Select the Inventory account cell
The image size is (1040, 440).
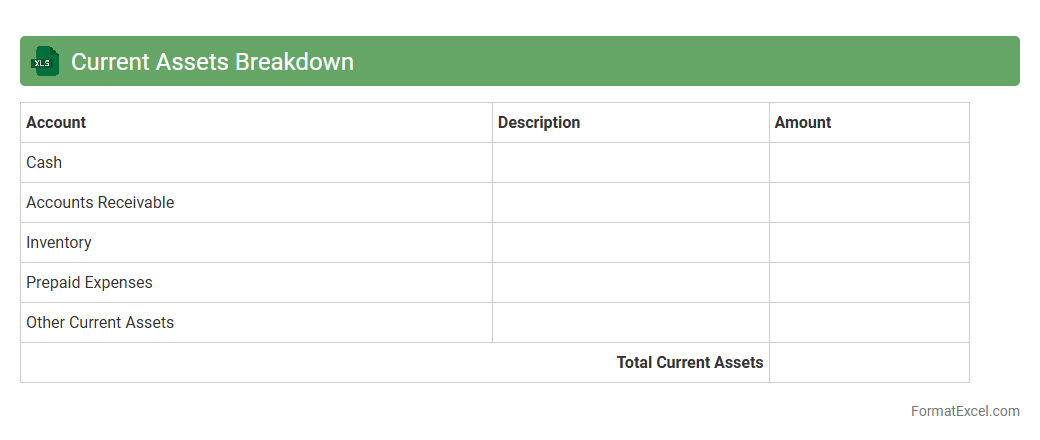59,243
